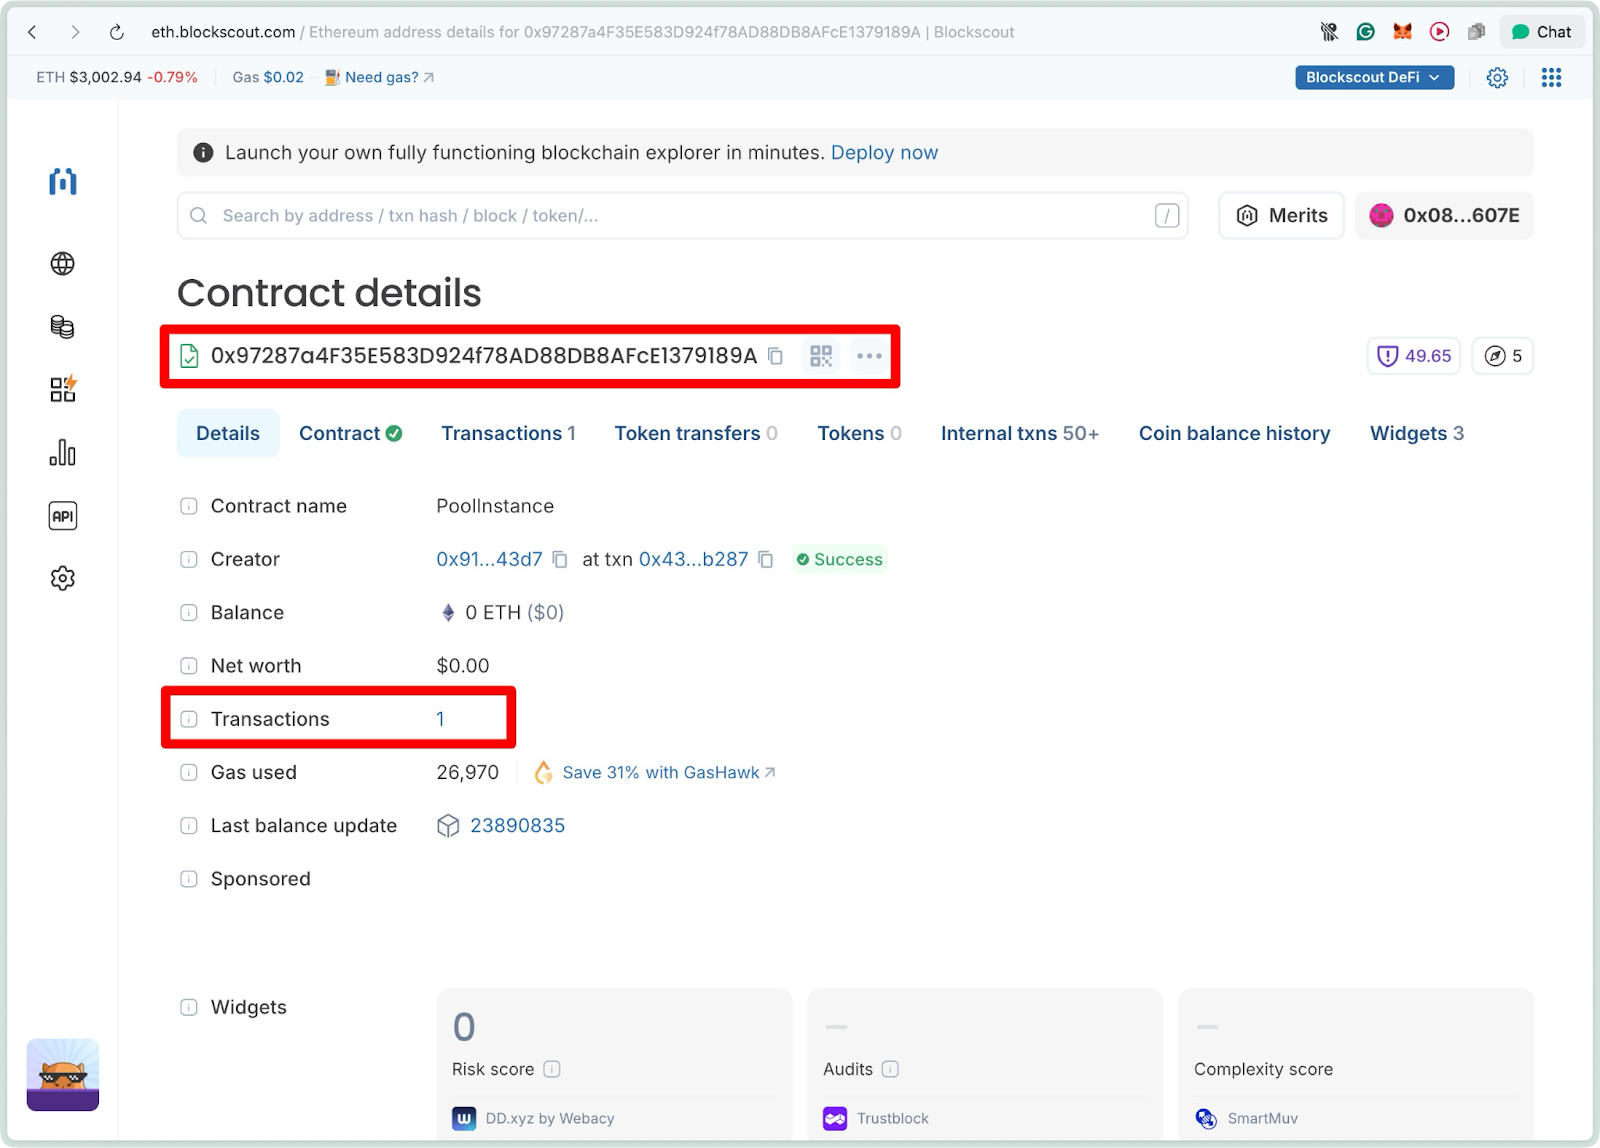Open the apps grid launcher
The image size is (1600, 1148).
(1551, 77)
